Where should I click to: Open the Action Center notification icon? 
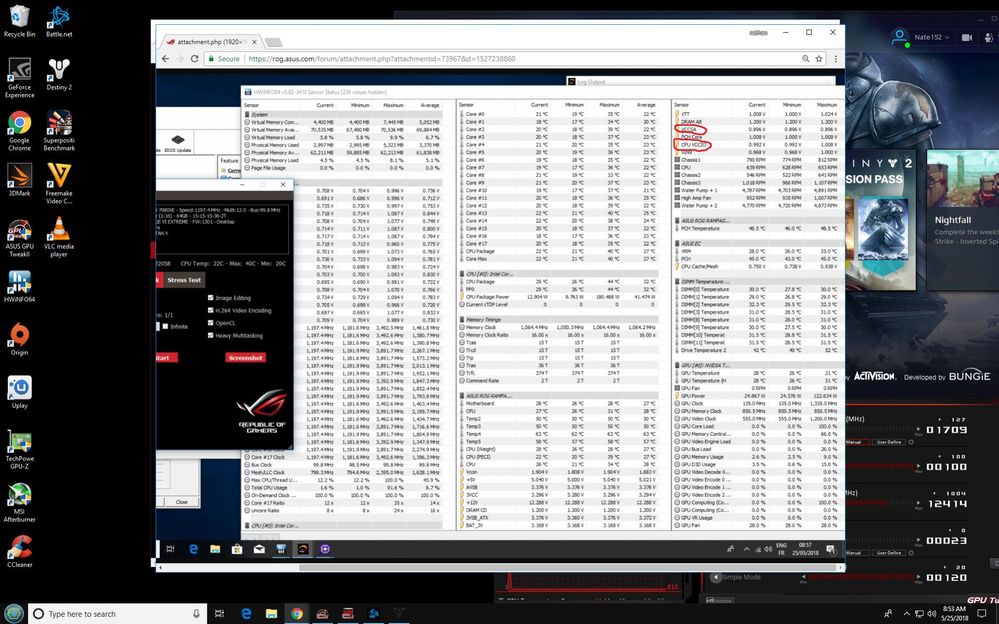pyautogui.click(x=982, y=614)
